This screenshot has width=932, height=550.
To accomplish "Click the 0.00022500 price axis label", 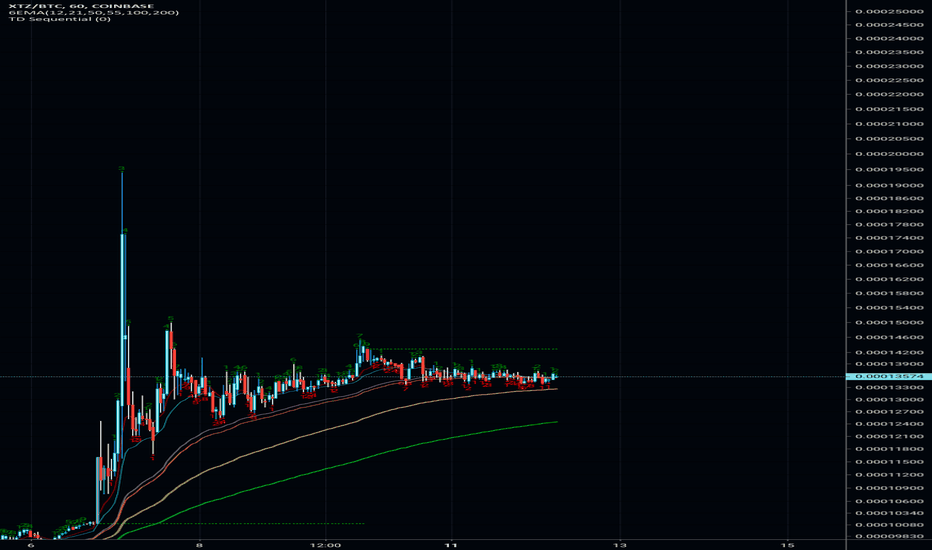I will 889,80.
